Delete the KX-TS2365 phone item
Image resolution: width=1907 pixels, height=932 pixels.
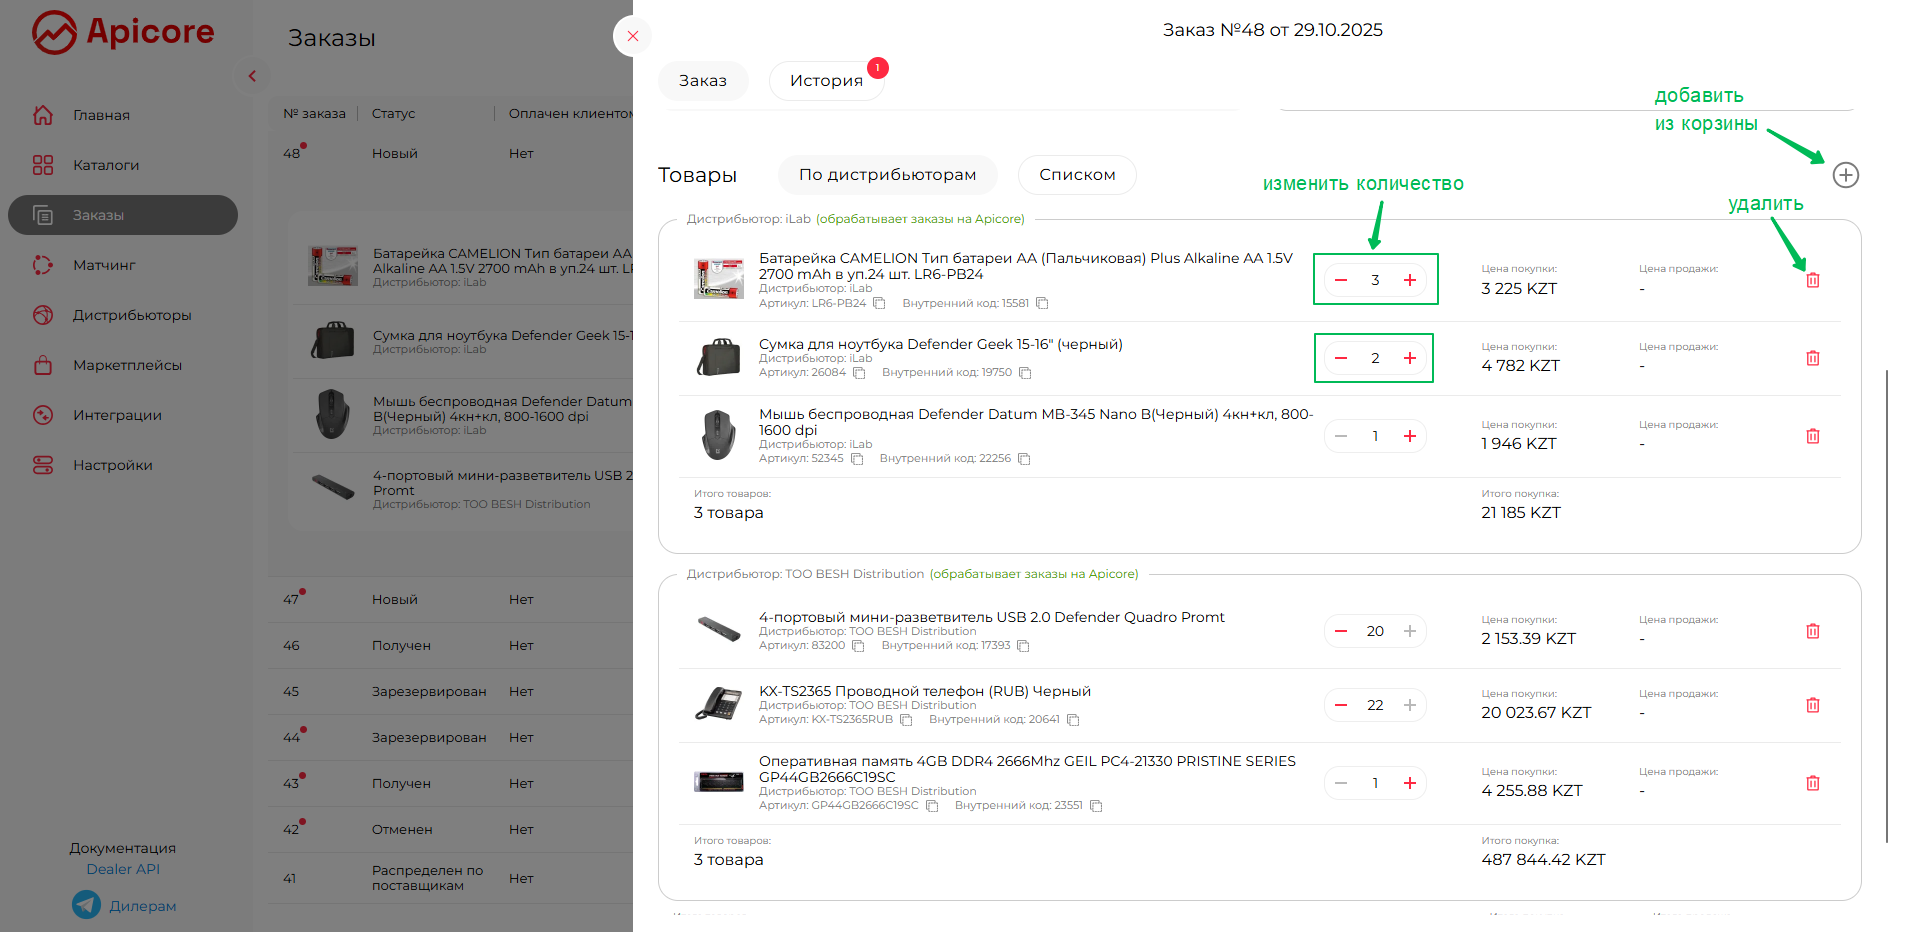click(1812, 705)
